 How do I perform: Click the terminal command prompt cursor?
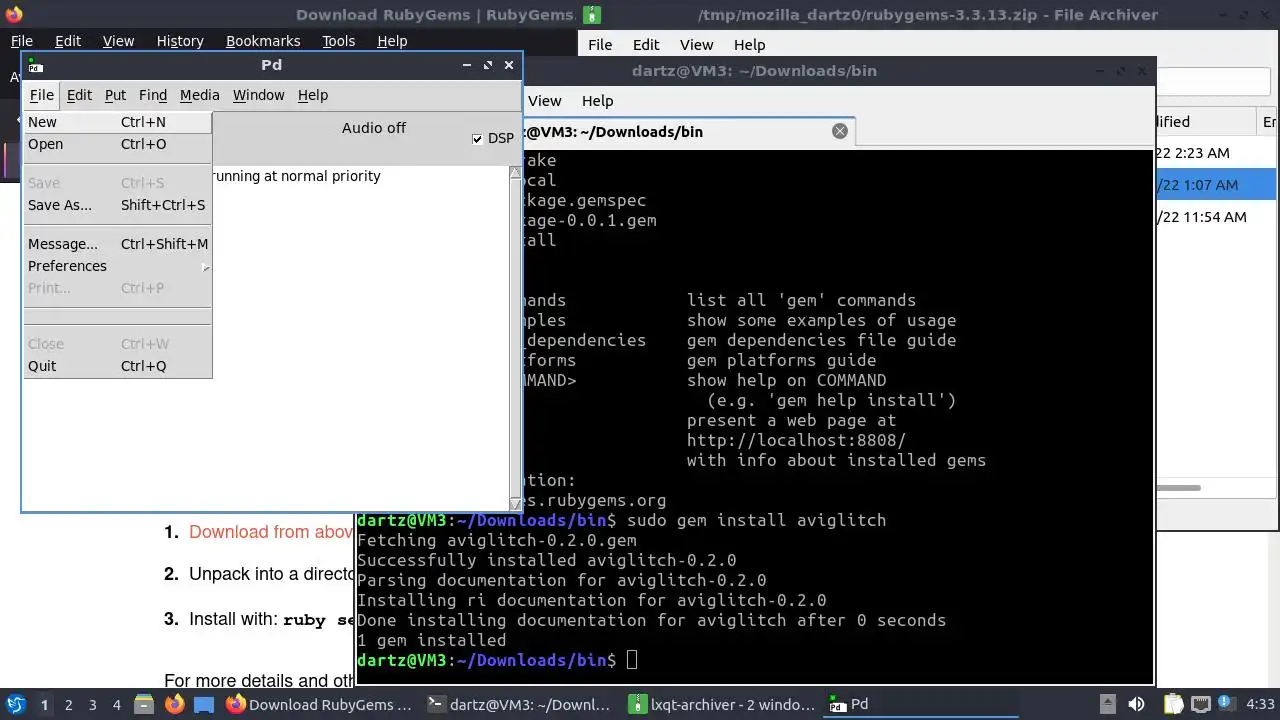pyautogui.click(x=631, y=660)
